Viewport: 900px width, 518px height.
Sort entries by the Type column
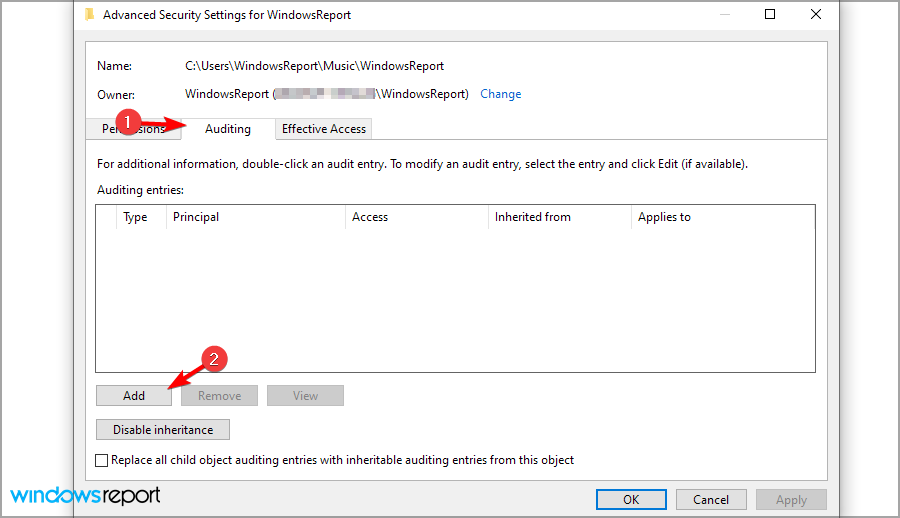[135, 217]
